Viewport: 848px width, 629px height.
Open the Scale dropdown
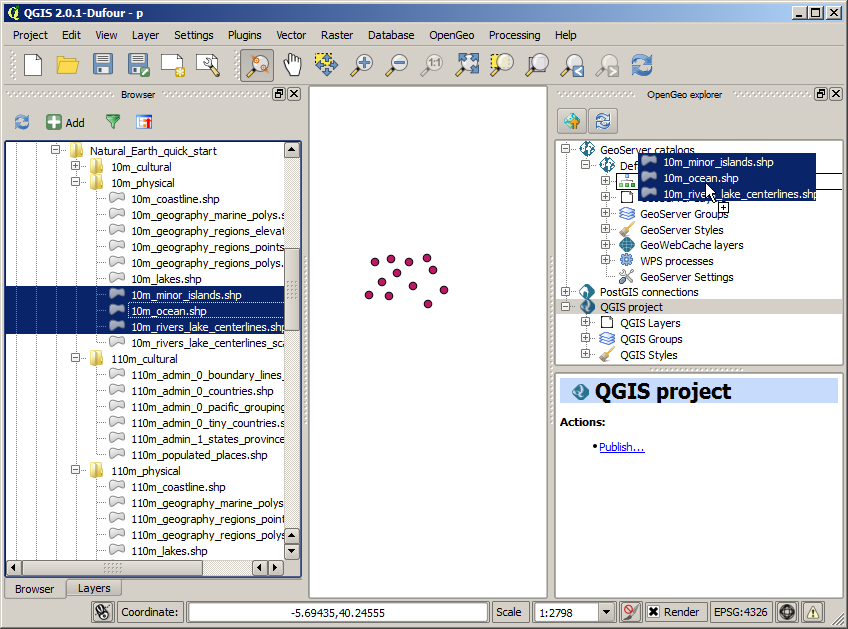click(606, 612)
